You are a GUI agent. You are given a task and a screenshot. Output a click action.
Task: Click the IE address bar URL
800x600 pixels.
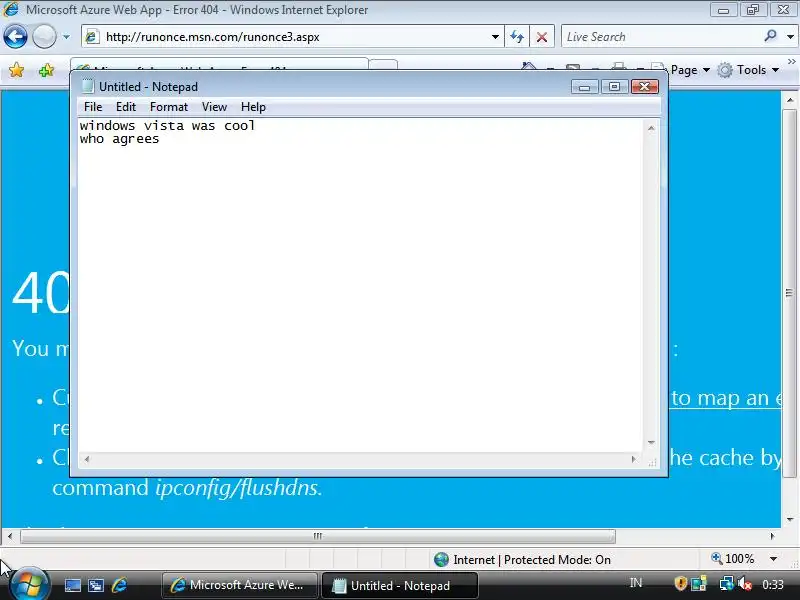[x=212, y=37]
